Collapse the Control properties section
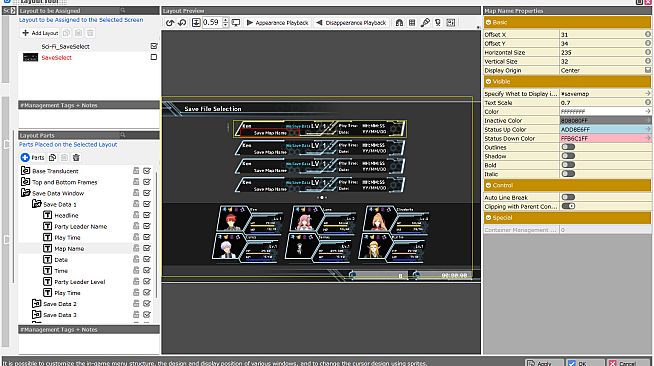654x366 pixels. pyautogui.click(x=488, y=185)
